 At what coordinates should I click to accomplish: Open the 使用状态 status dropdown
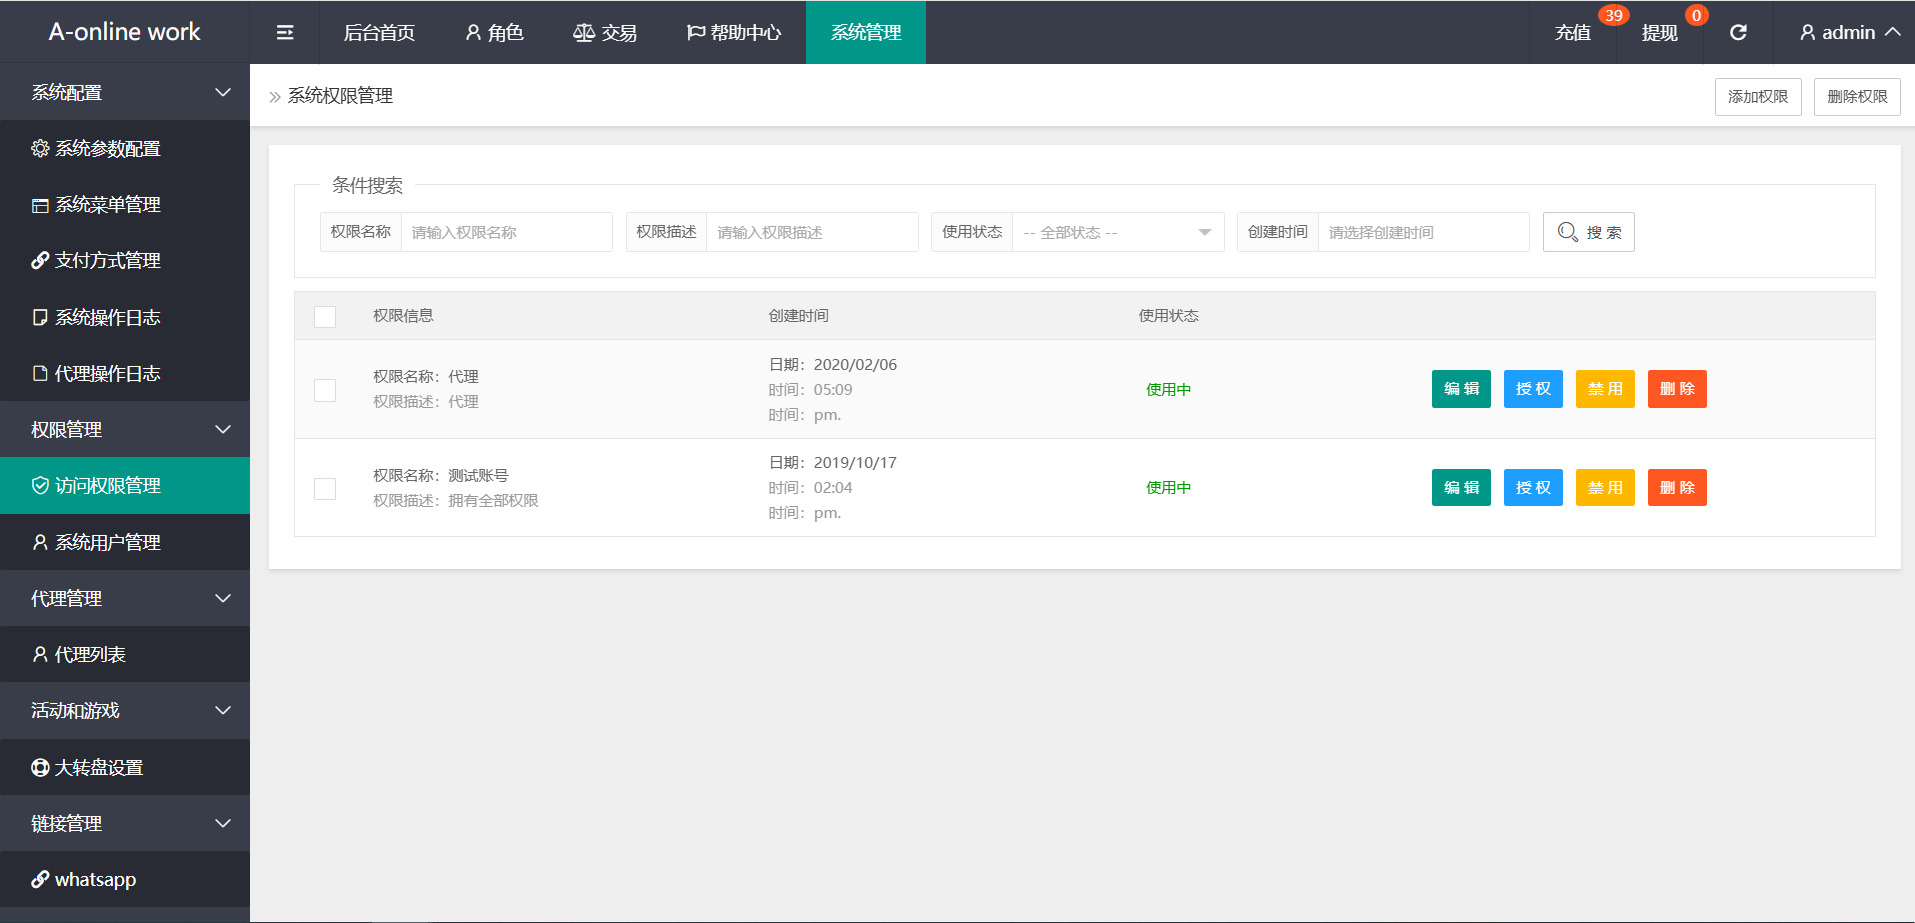click(1117, 232)
